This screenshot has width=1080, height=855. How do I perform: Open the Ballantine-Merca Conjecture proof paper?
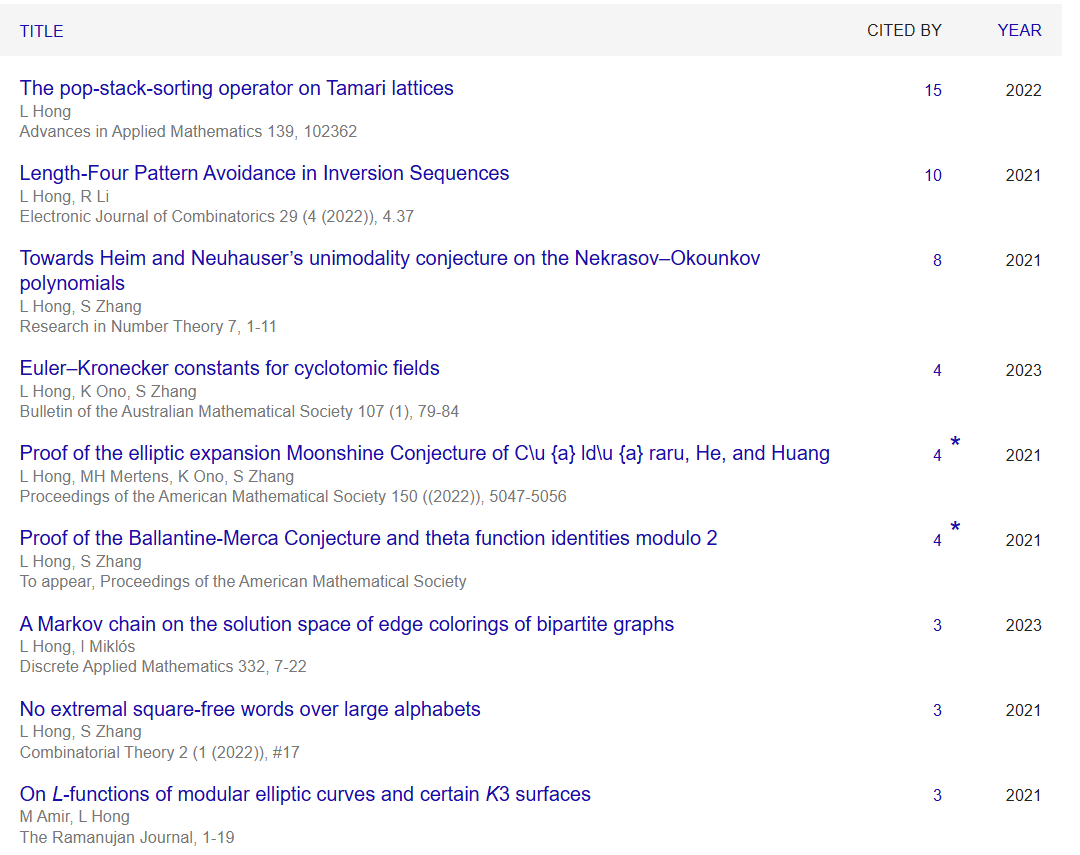(x=368, y=538)
